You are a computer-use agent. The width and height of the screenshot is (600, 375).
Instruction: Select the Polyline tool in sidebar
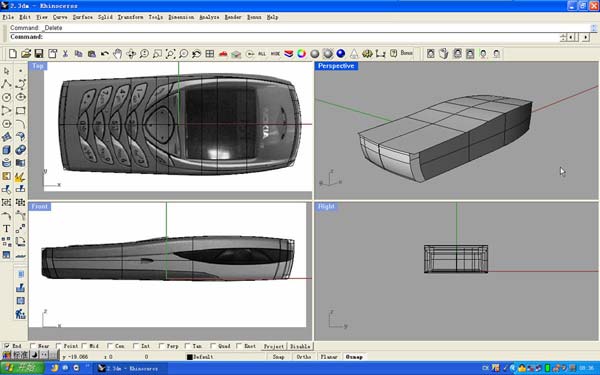[x=7, y=84]
